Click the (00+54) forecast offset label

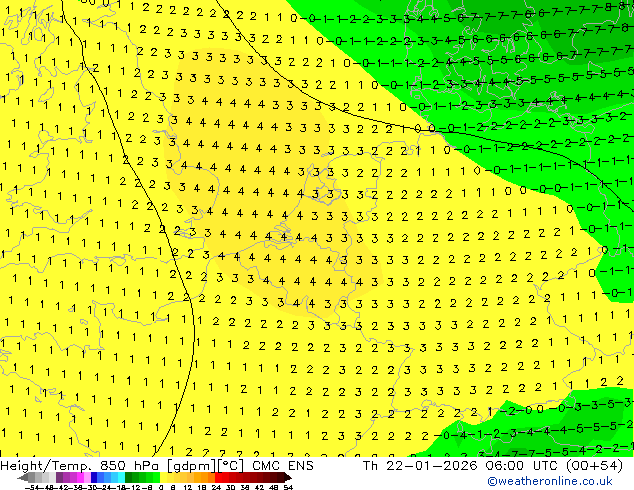pos(594,466)
